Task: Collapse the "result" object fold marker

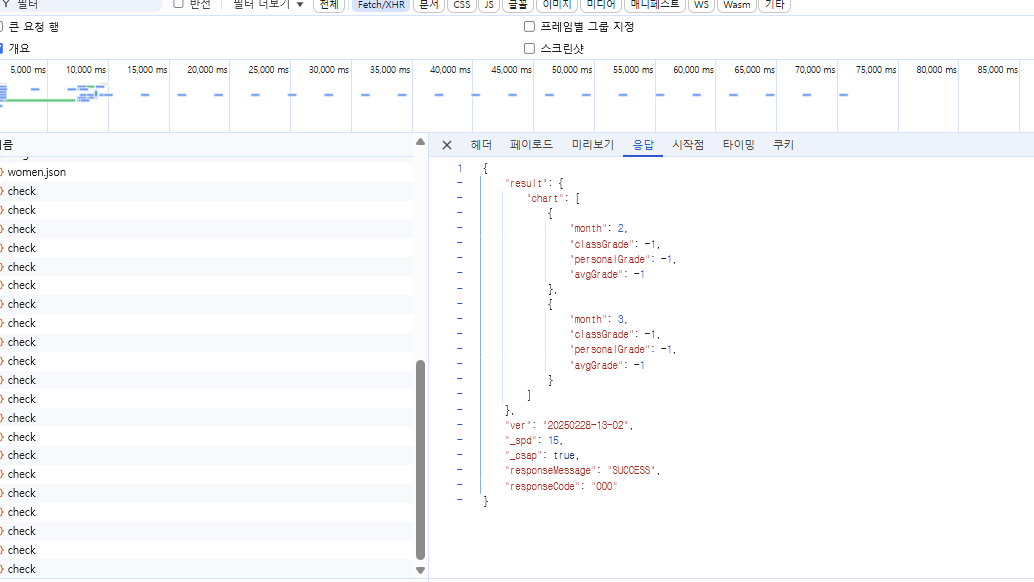Action: [x=459, y=183]
